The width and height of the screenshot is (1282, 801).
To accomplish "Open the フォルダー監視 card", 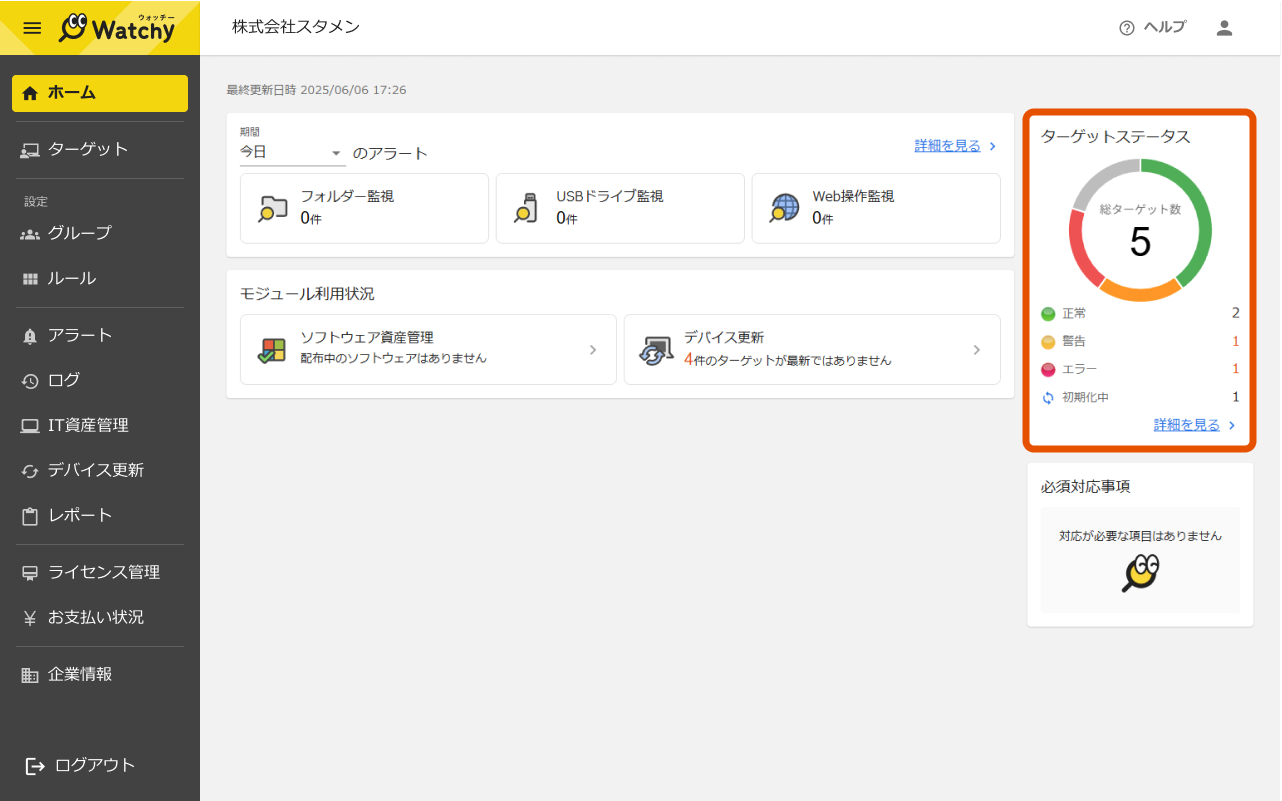I will (365, 208).
